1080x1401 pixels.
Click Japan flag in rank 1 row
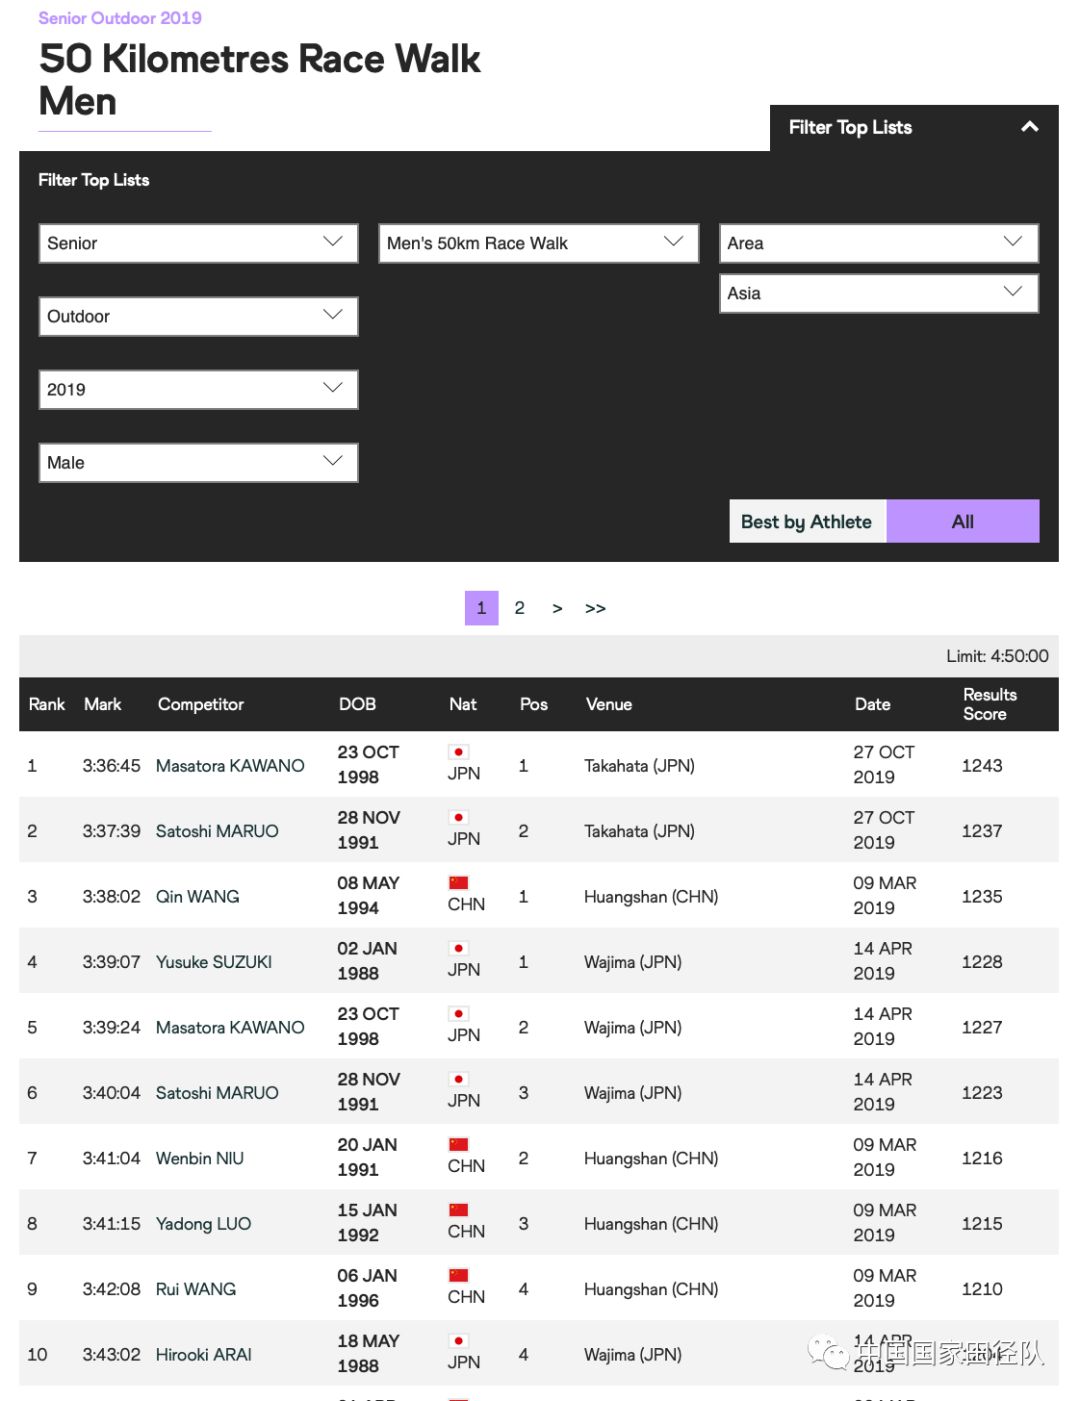click(459, 752)
